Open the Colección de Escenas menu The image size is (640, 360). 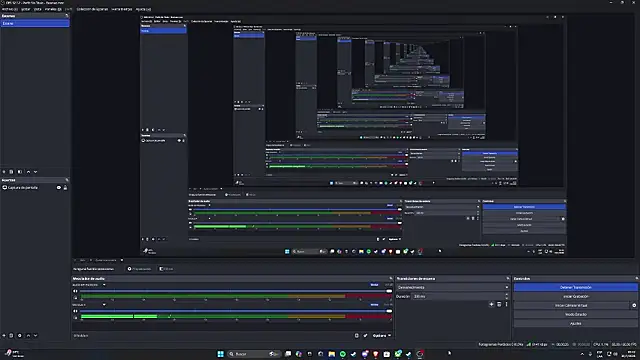point(92,9)
